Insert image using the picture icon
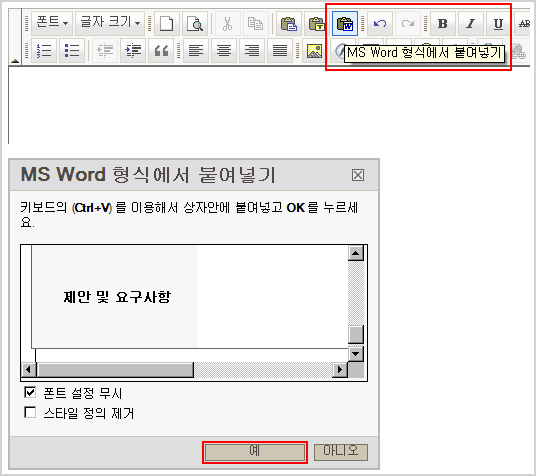Image resolution: width=536 pixels, height=476 pixels. (314, 51)
